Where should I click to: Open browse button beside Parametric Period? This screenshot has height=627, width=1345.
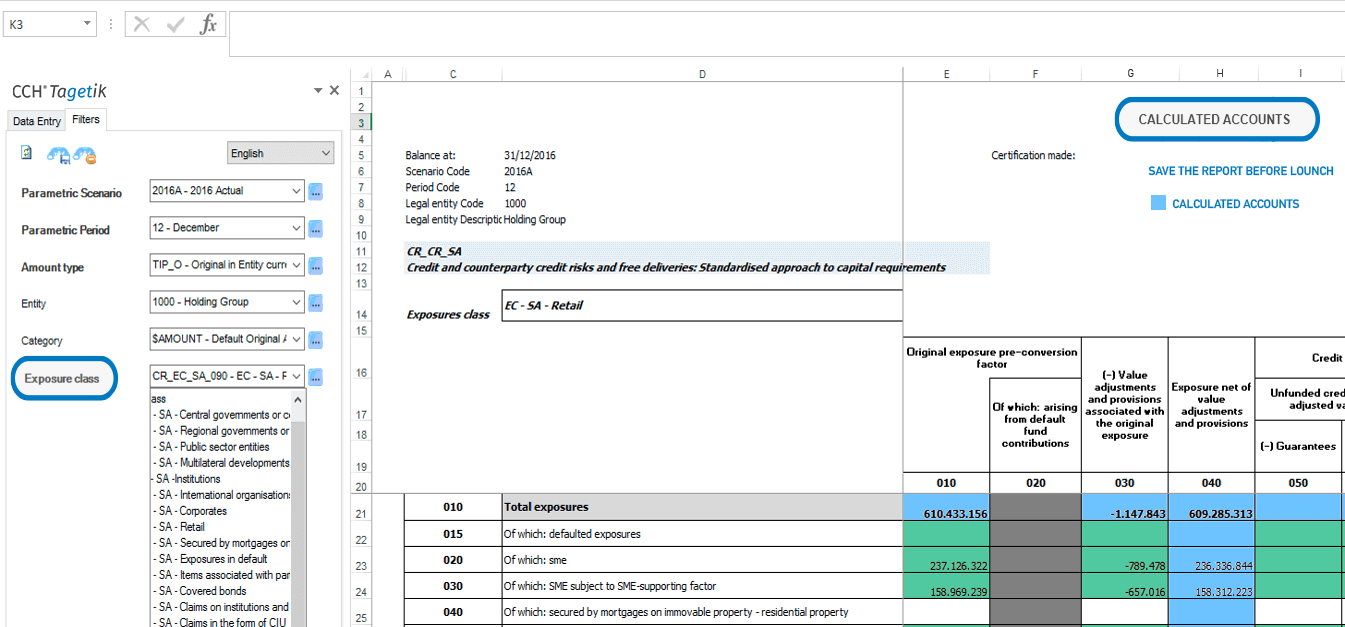[x=315, y=229]
